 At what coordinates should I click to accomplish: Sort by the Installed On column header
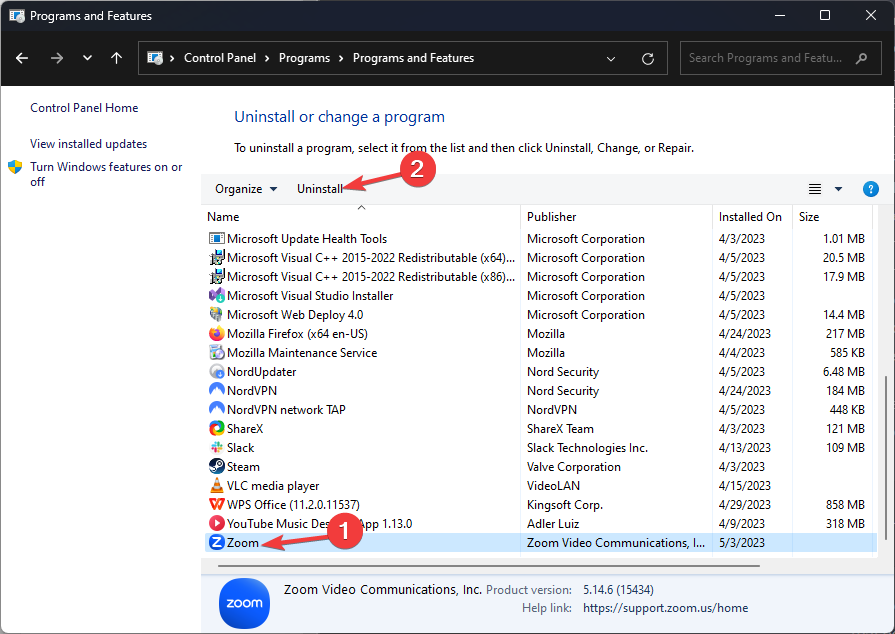point(750,217)
